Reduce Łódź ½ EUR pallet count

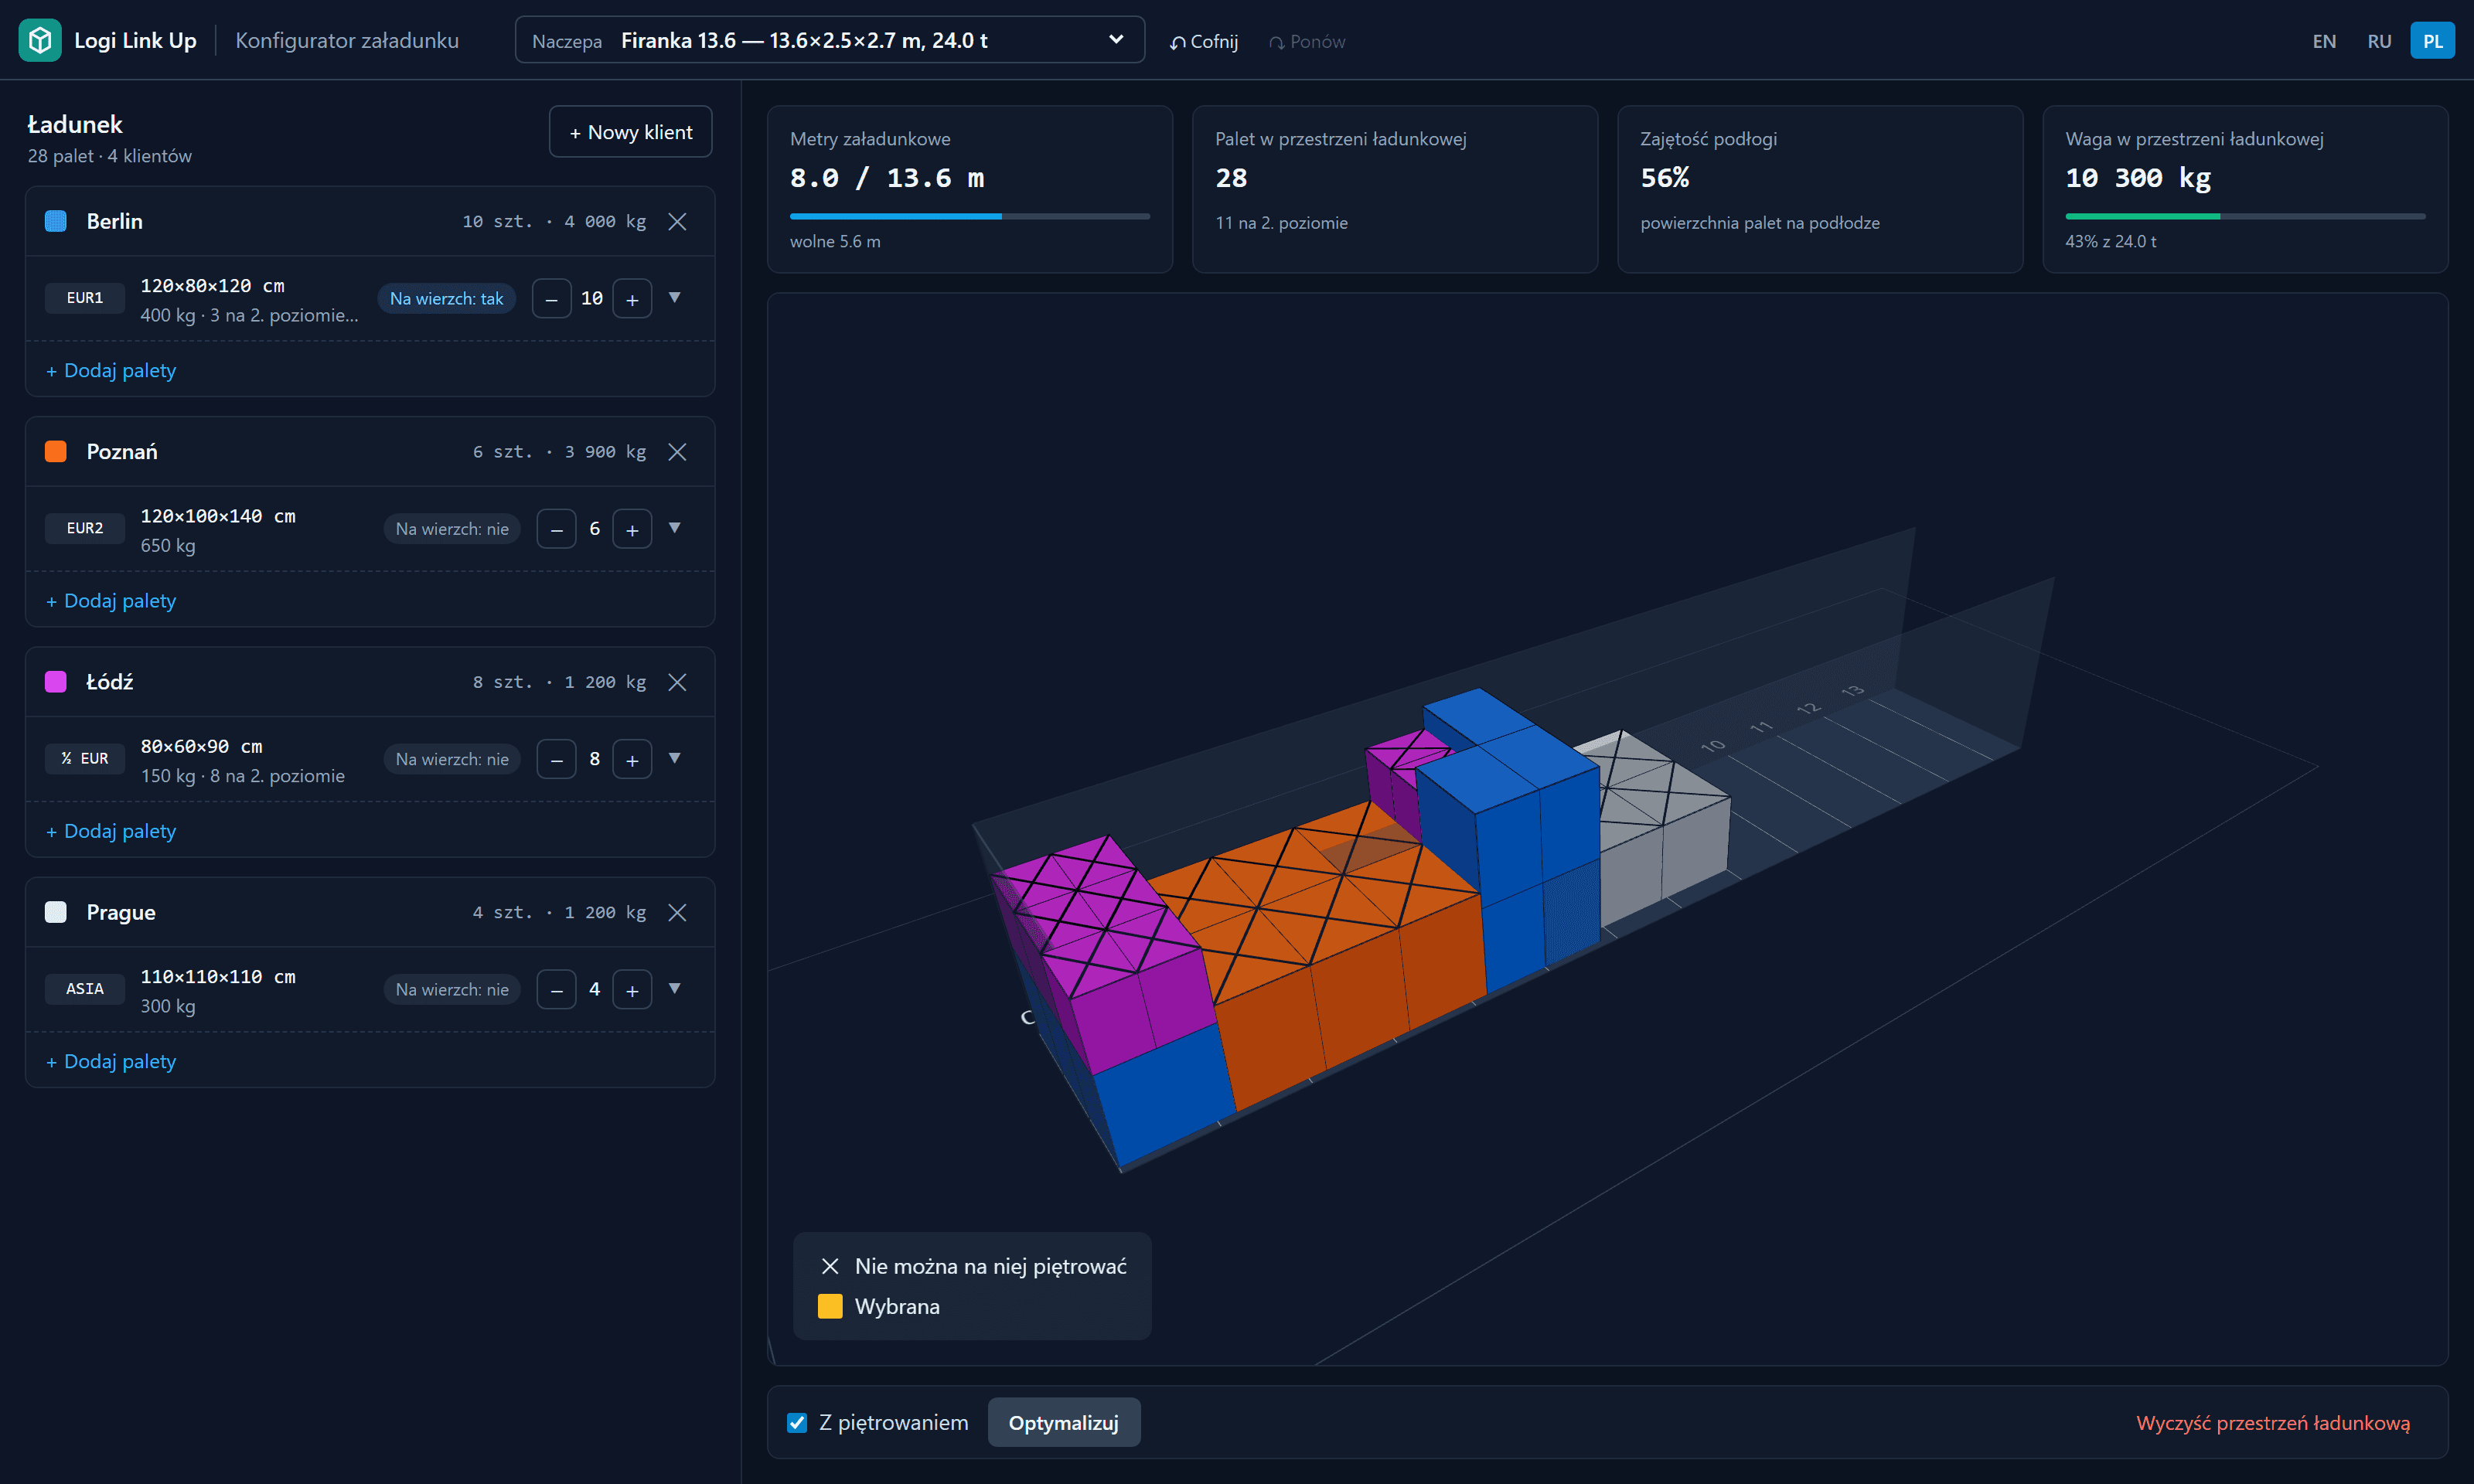556,759
